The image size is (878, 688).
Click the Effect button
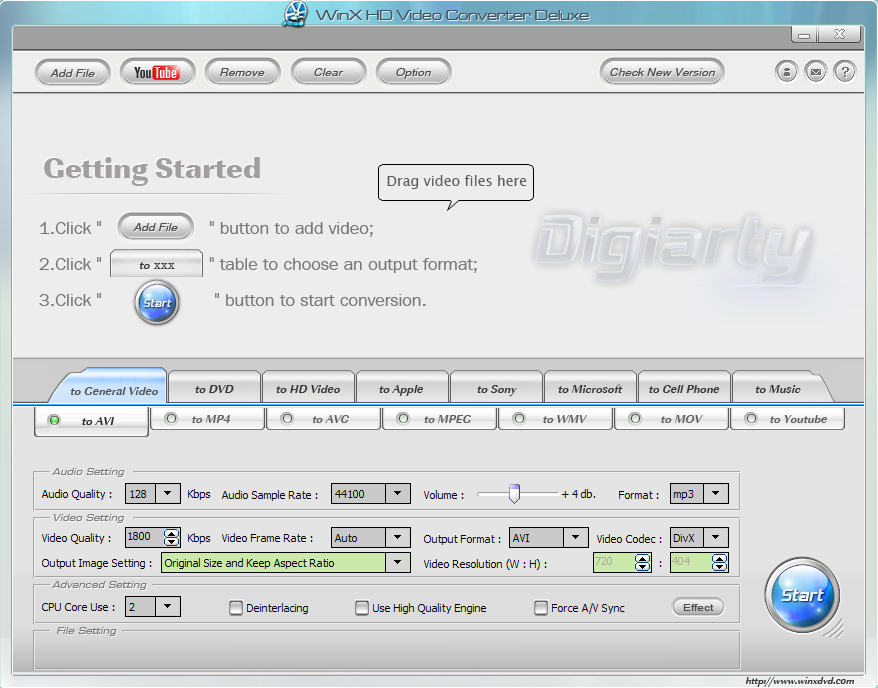(698, 607)
